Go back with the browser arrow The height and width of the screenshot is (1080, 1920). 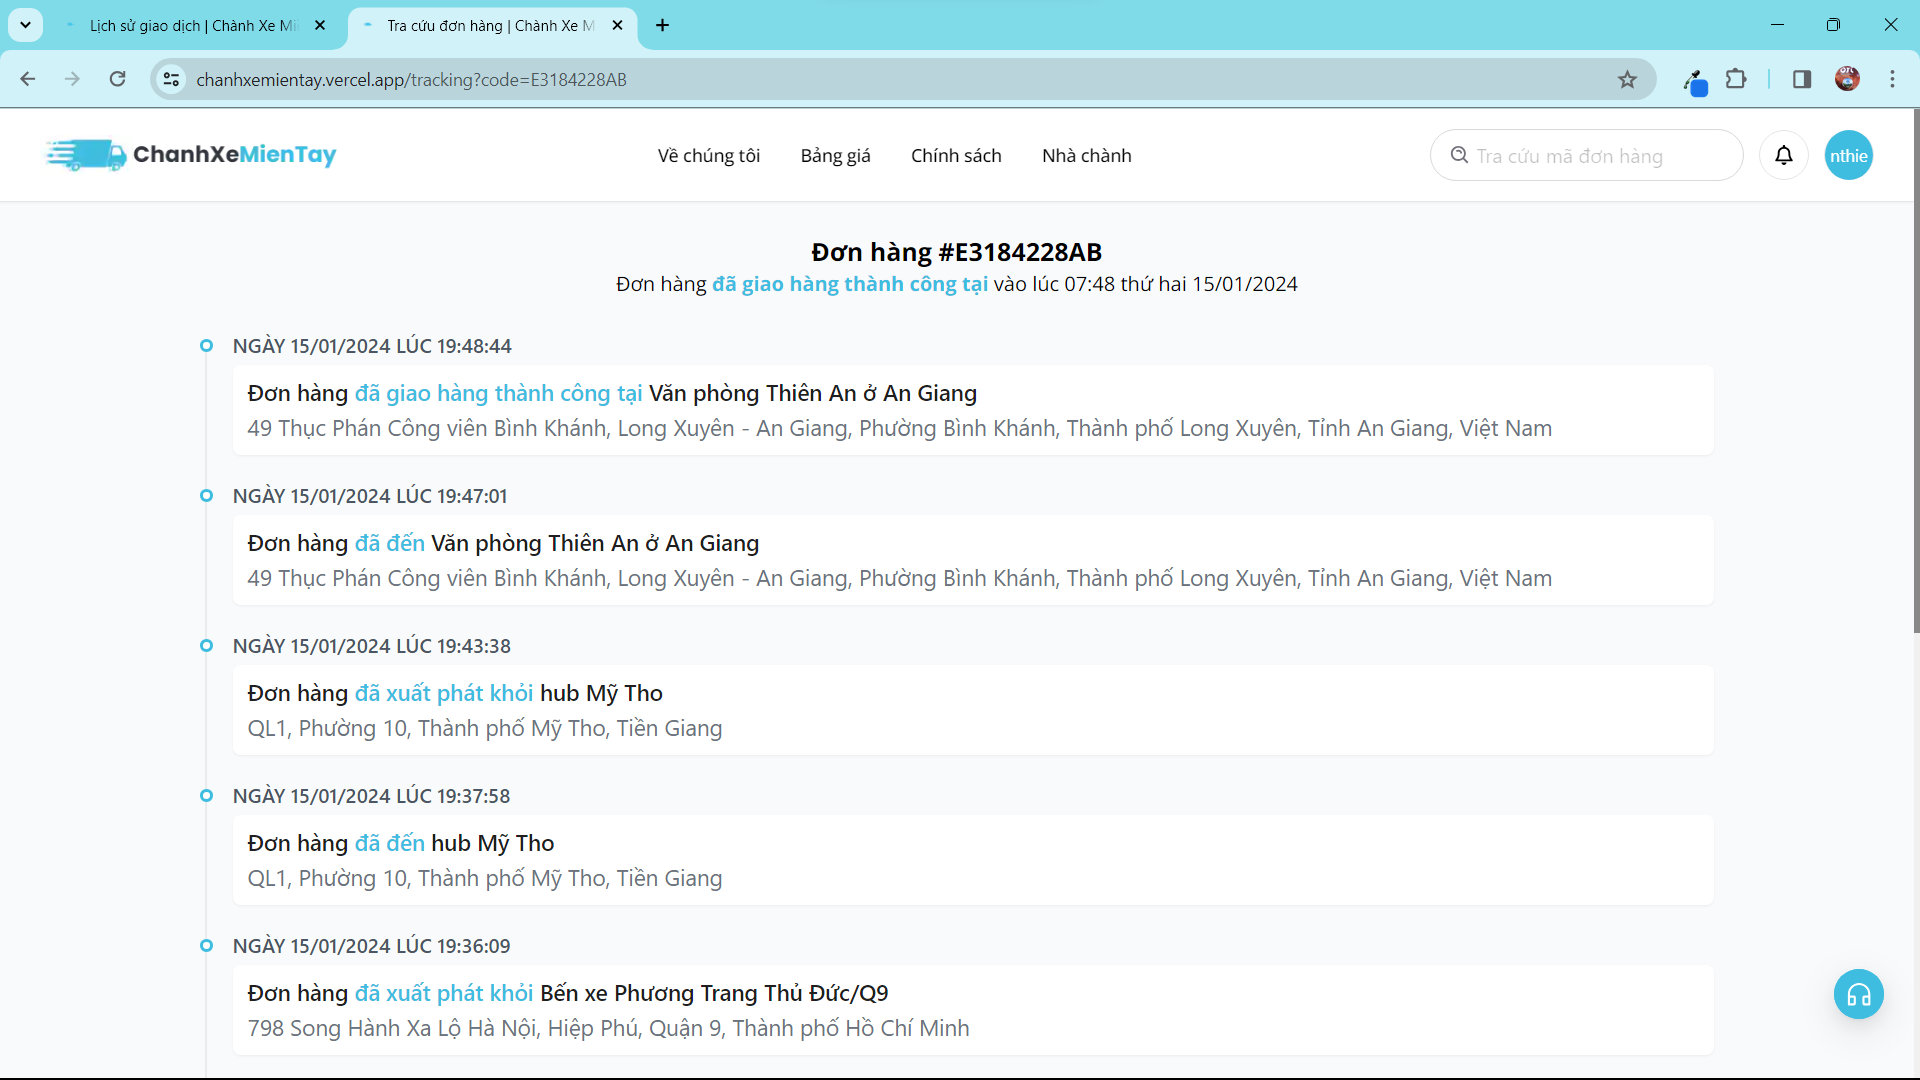pyautogui.click(x=28, y=79)
